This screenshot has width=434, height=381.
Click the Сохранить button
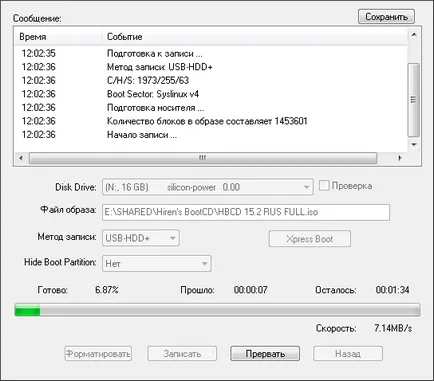[x=386, y=17]
